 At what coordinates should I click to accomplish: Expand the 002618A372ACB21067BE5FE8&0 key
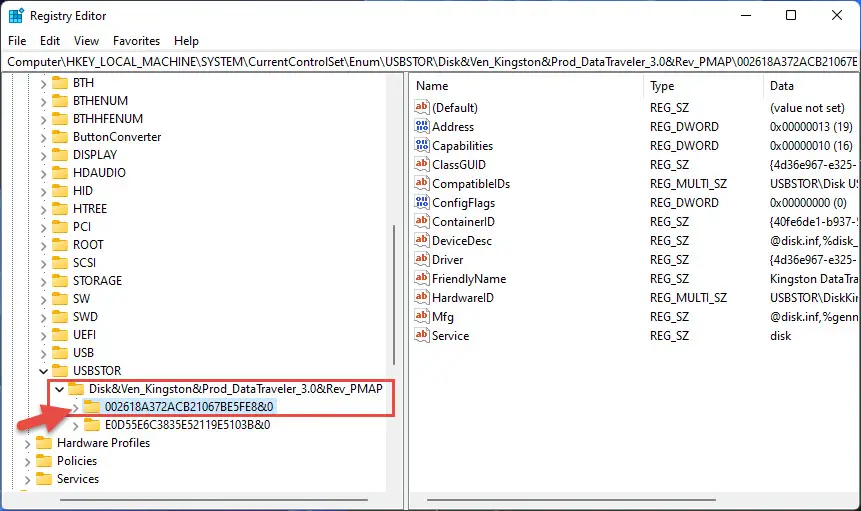(x=75, y=407)
